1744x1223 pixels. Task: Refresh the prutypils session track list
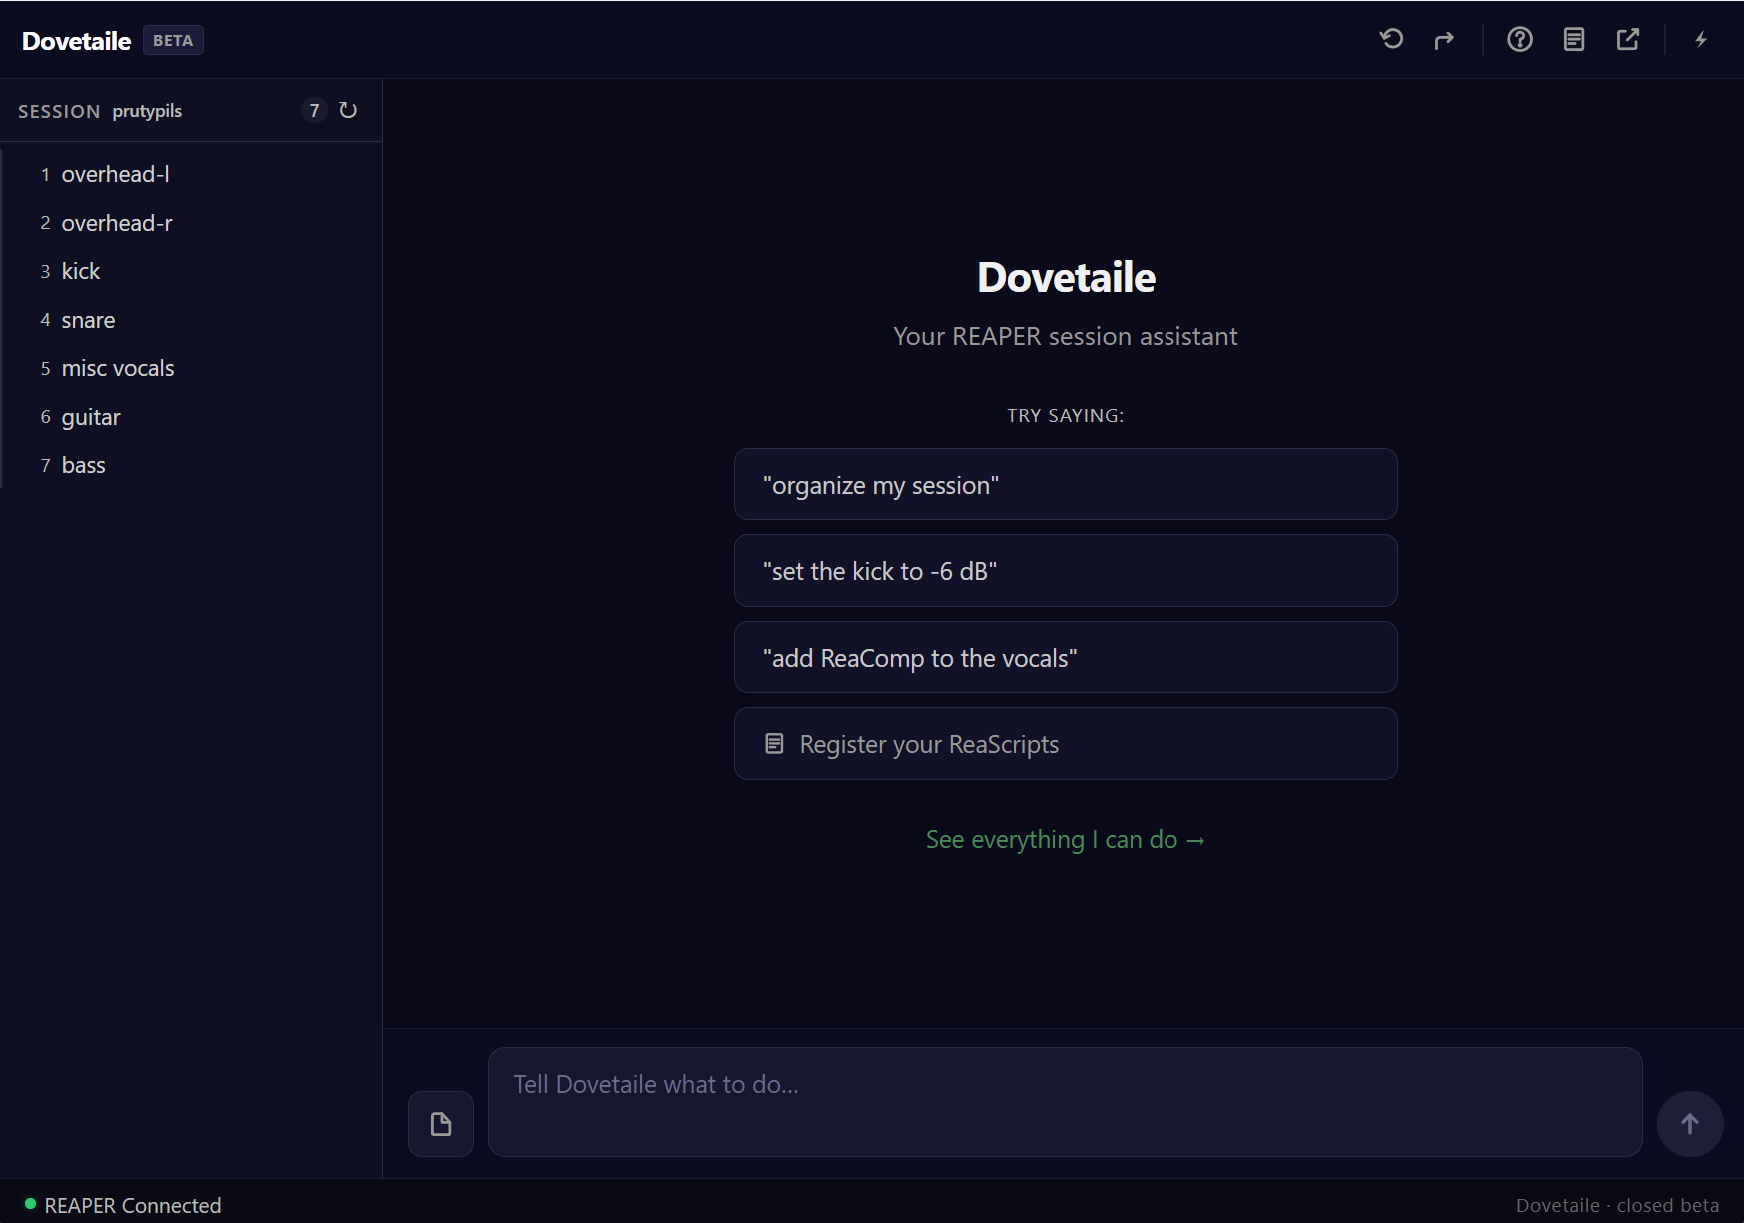click(x=347, y=110)
